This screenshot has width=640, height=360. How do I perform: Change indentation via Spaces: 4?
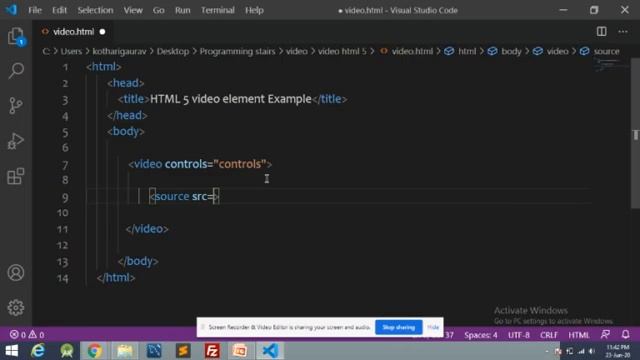(480, 335)
